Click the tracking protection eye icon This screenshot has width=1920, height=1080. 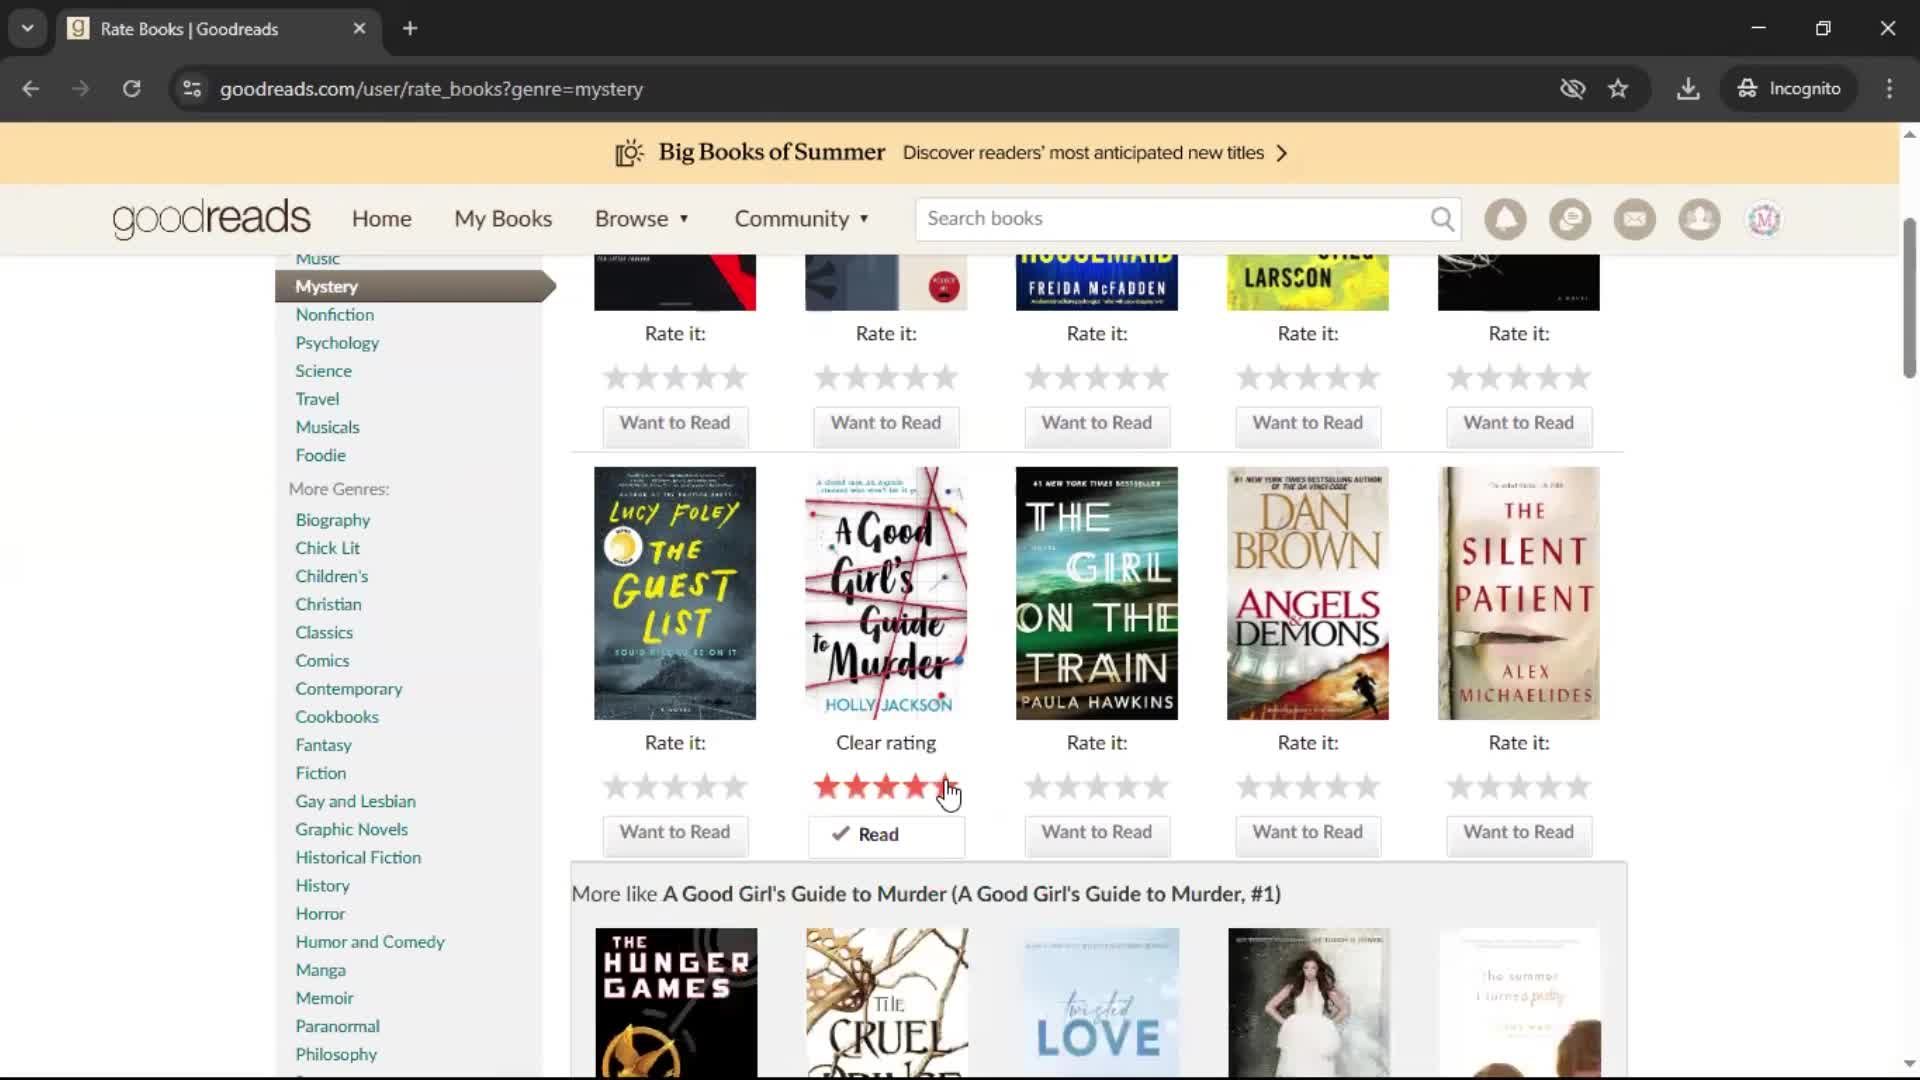point(1572,88)
